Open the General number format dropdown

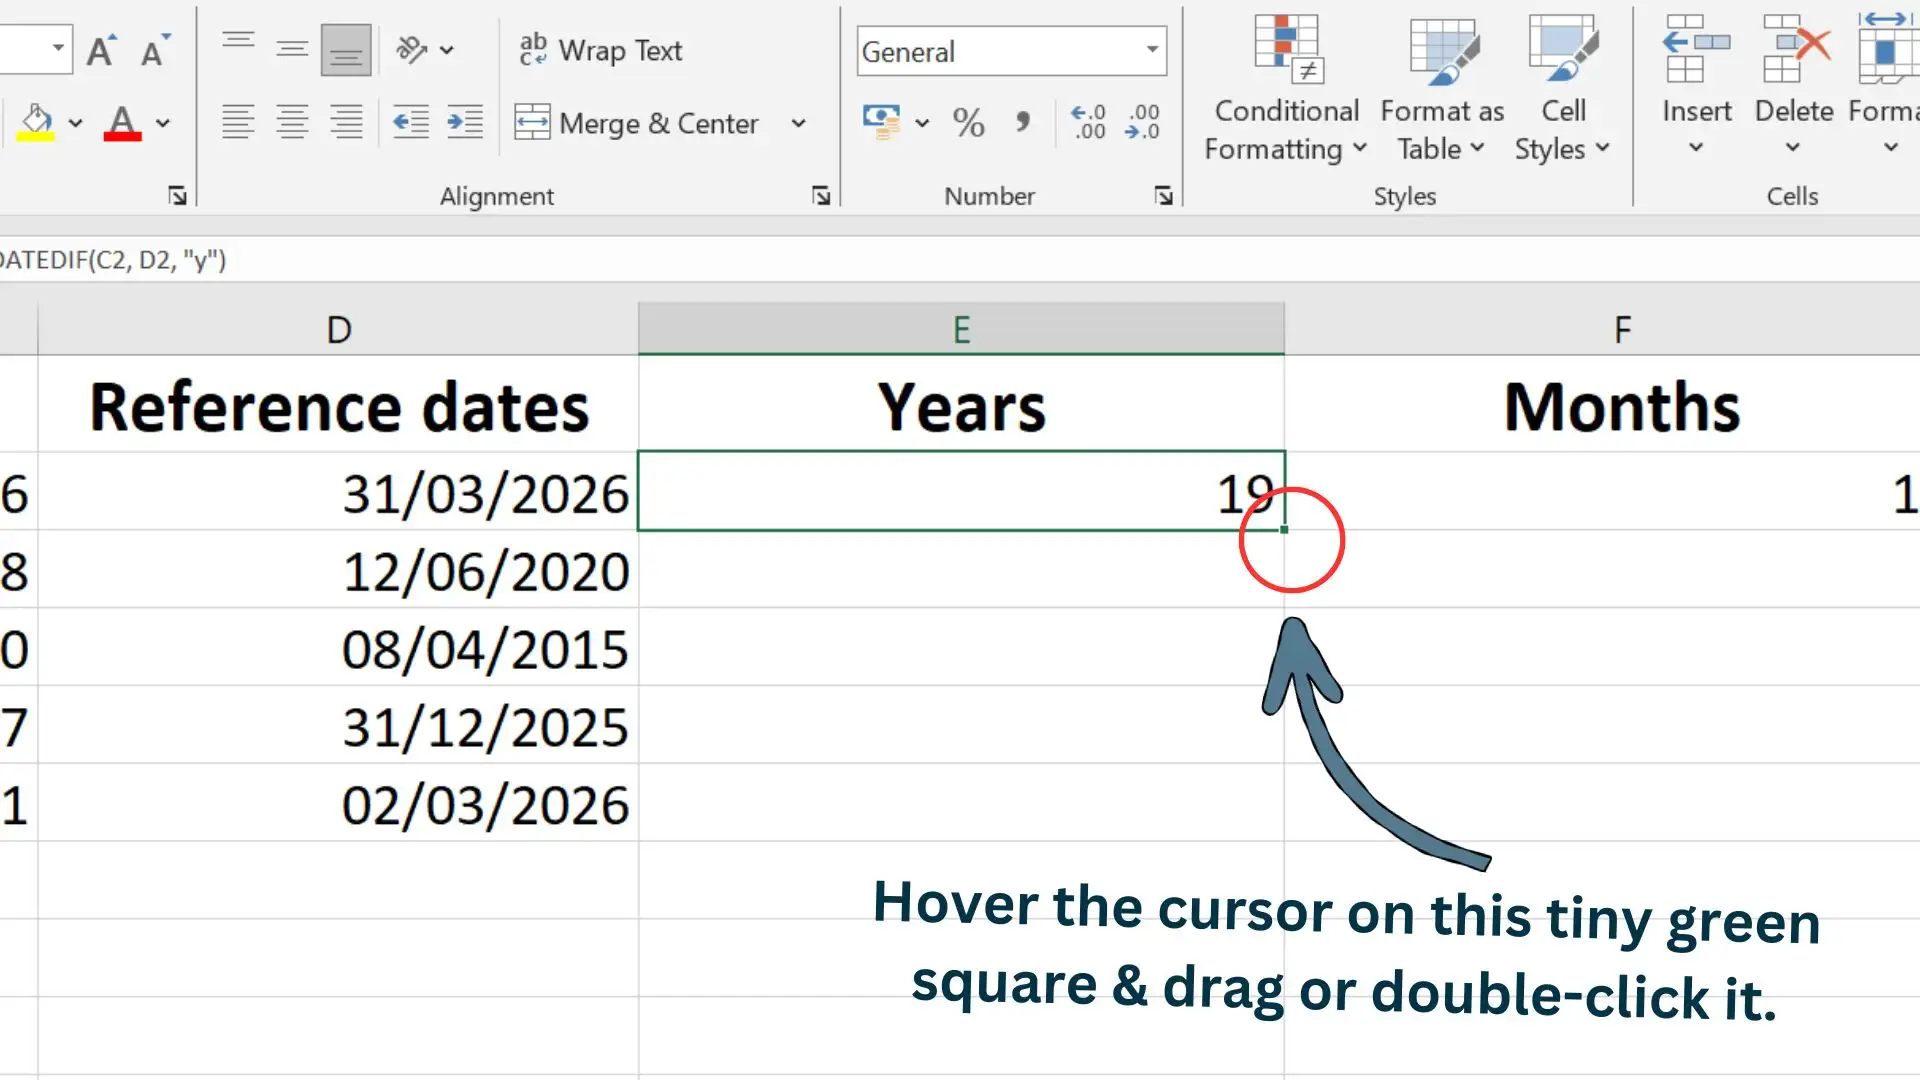point(1150,51)
